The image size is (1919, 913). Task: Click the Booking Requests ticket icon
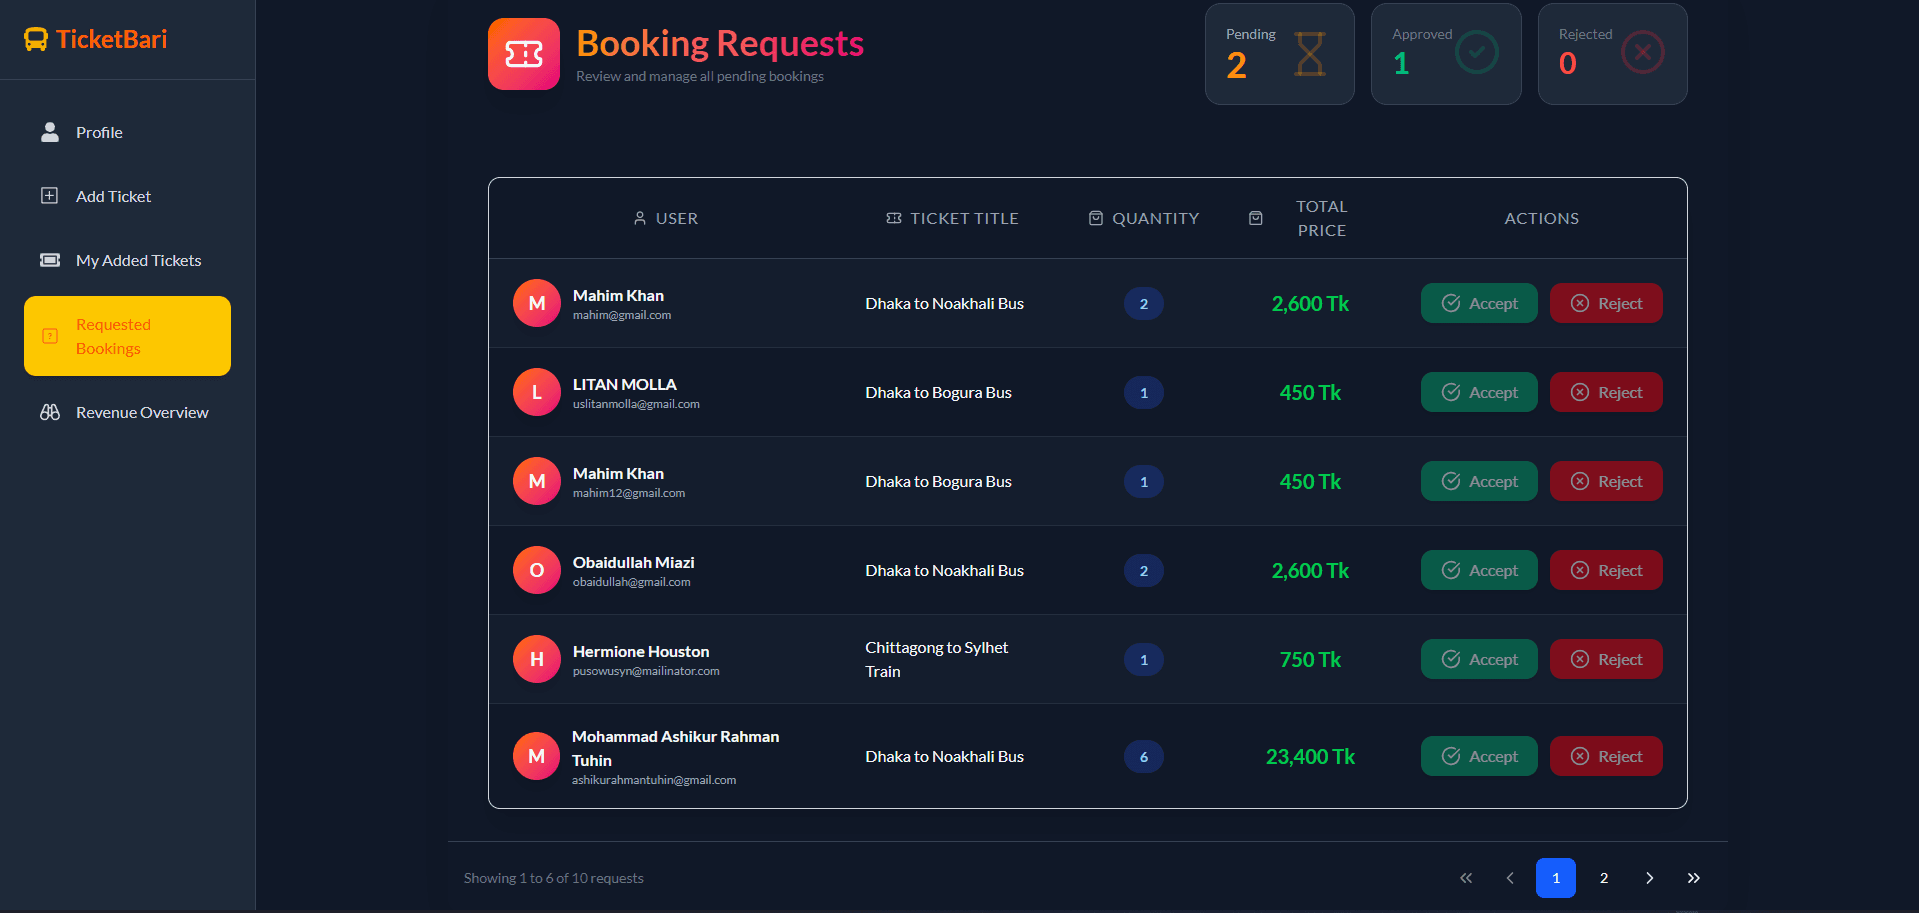click(x=524, y=54)
